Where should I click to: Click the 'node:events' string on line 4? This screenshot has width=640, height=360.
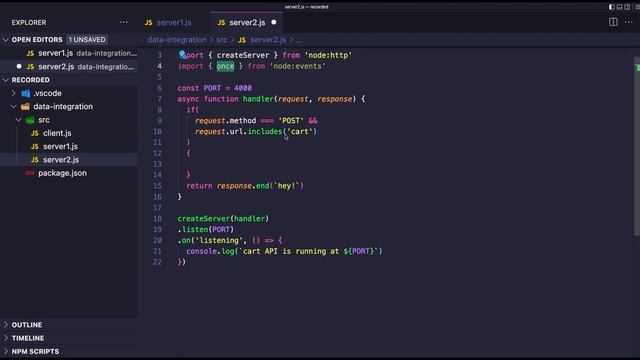298,66
